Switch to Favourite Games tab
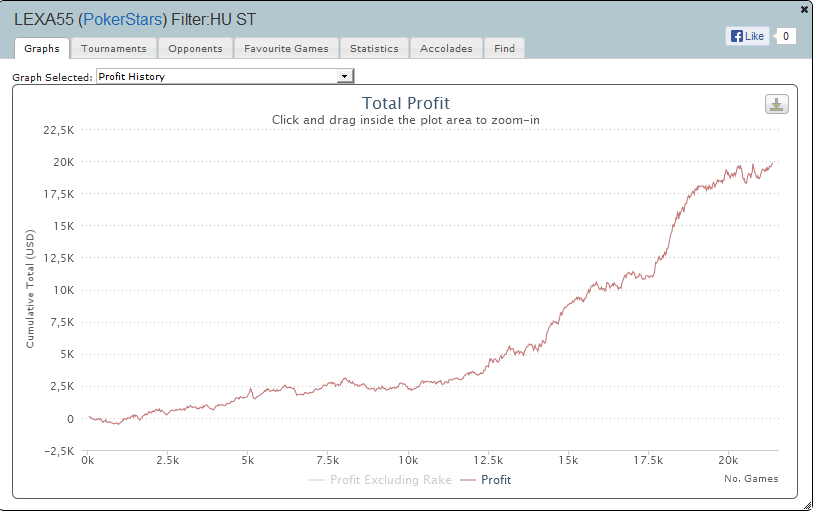Viewport: 817px width, 513px height. [x=287, y=48]
